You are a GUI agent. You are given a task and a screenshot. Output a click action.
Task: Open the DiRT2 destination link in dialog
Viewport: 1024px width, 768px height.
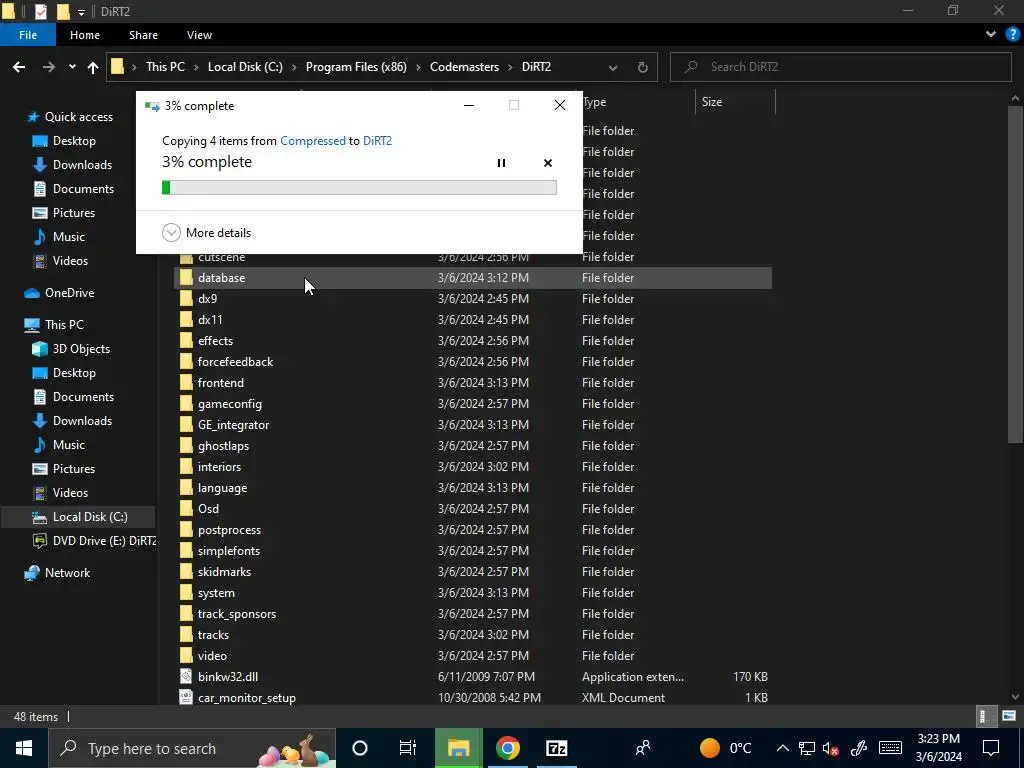coord(377,140)
